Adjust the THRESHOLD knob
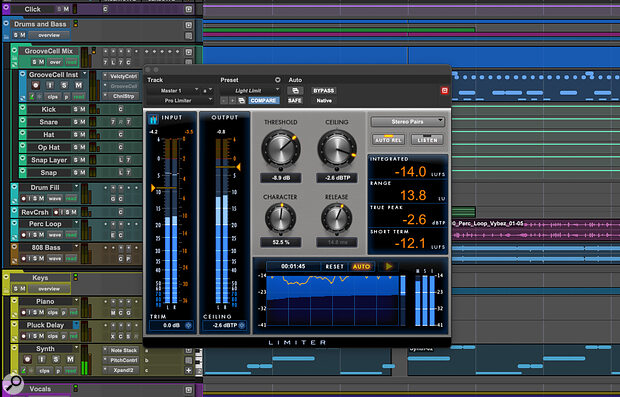 pyautogui.click(x=281, y=149)
